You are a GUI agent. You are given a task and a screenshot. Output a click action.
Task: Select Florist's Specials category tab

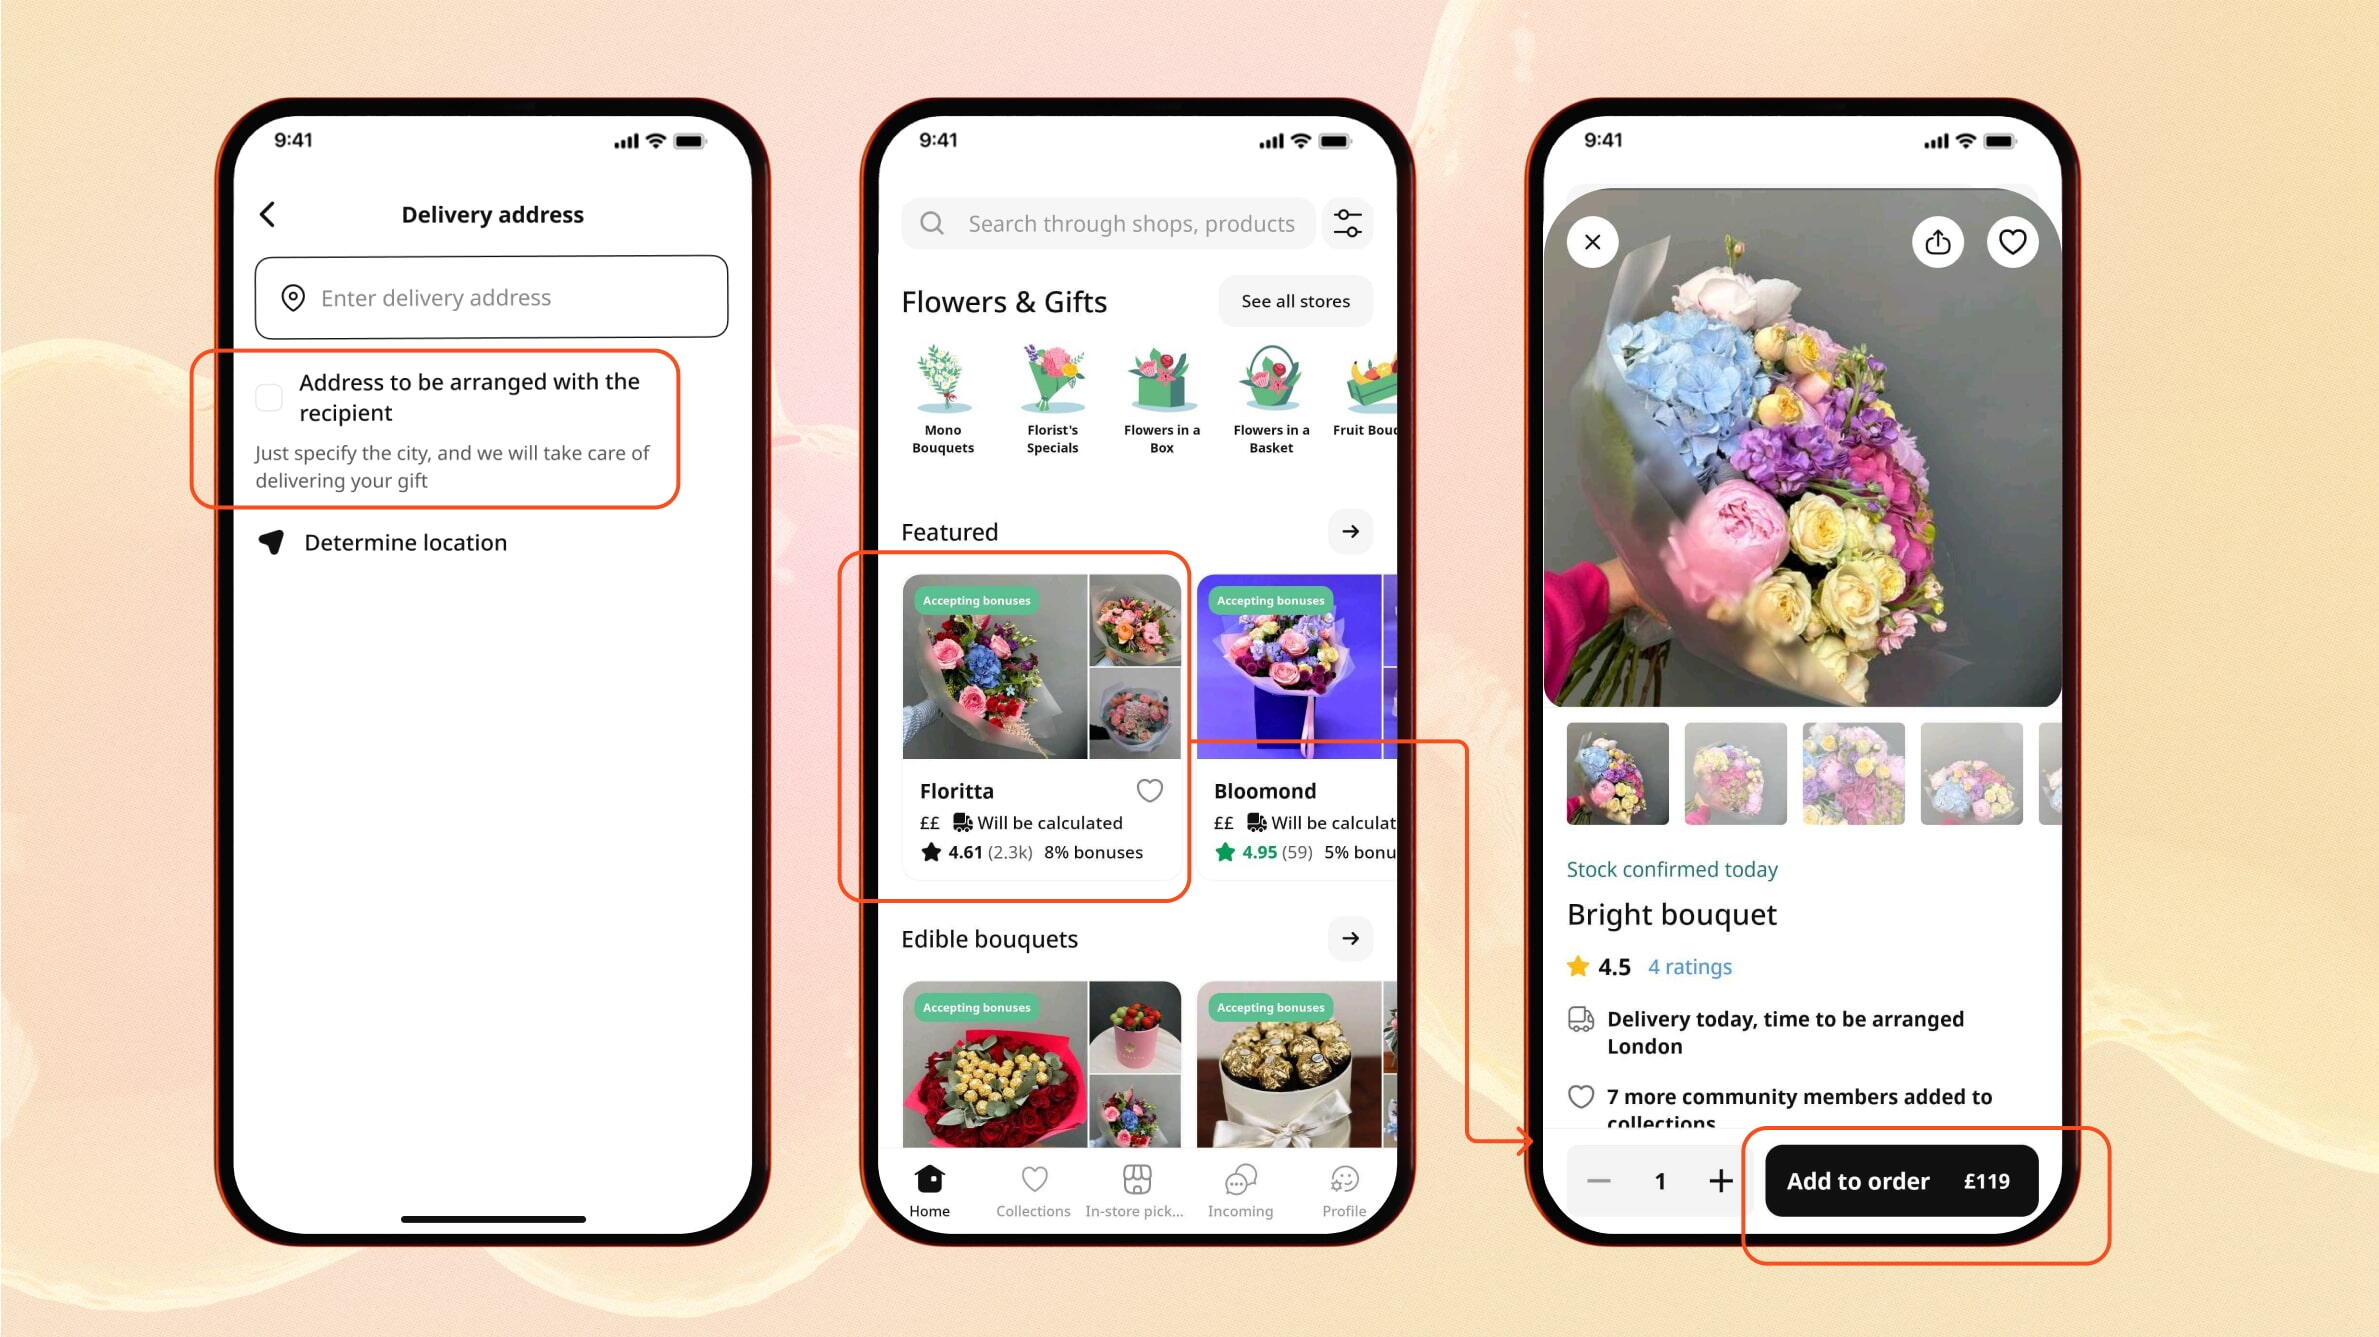(1051, 397)
